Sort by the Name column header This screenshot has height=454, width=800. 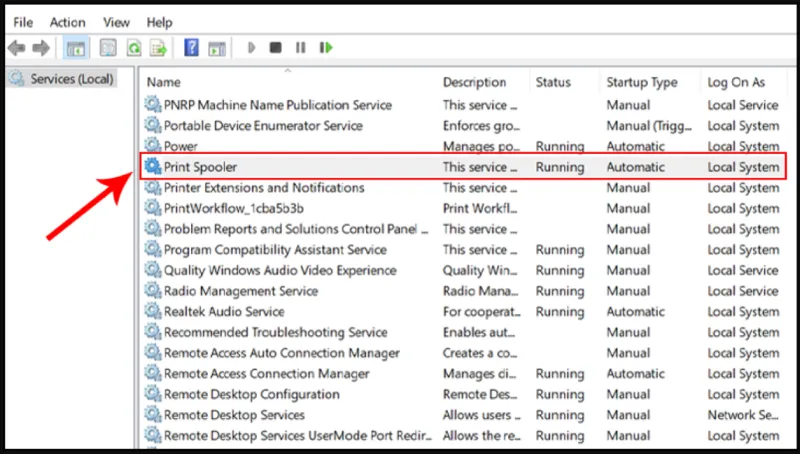(x=163, y=82)
